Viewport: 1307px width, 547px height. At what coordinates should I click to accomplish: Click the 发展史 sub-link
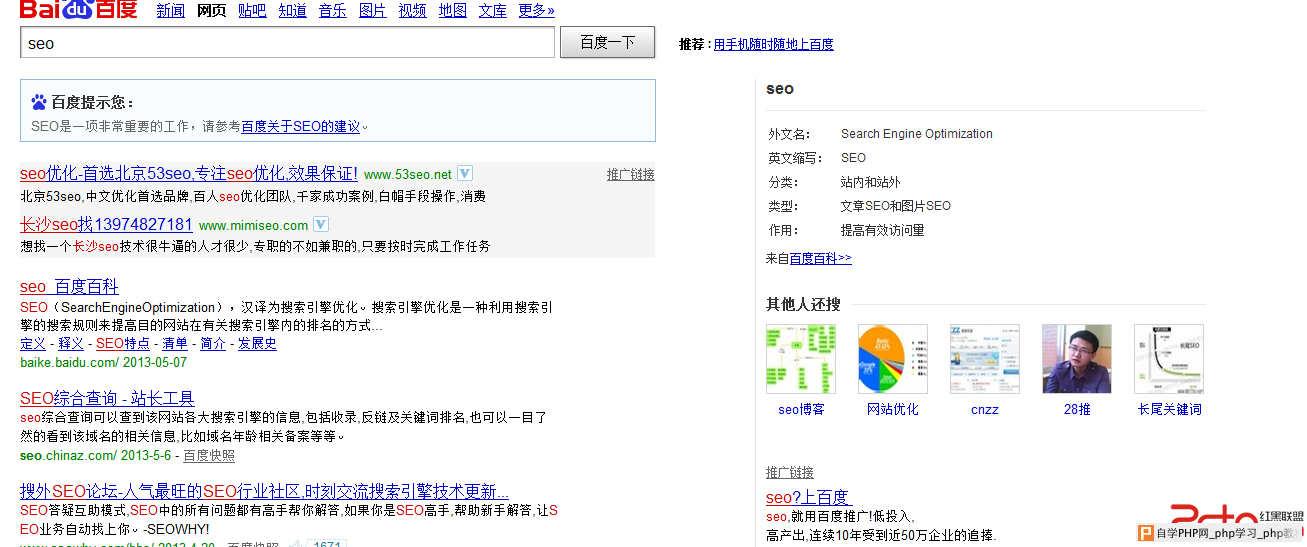(257, 343)
